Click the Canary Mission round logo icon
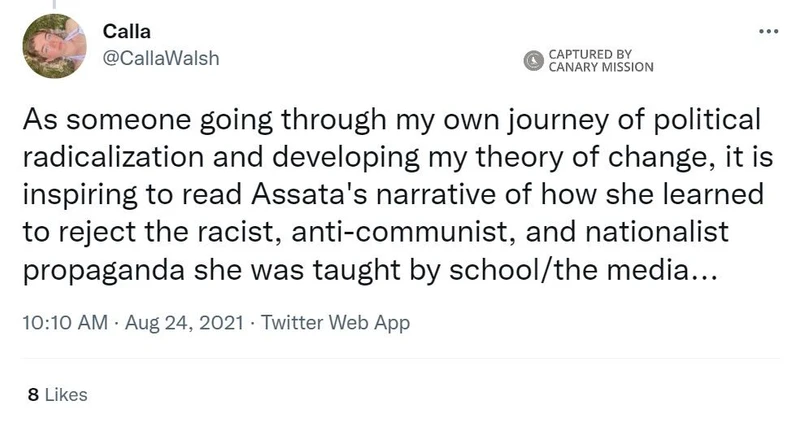 (x=535, y=62)
